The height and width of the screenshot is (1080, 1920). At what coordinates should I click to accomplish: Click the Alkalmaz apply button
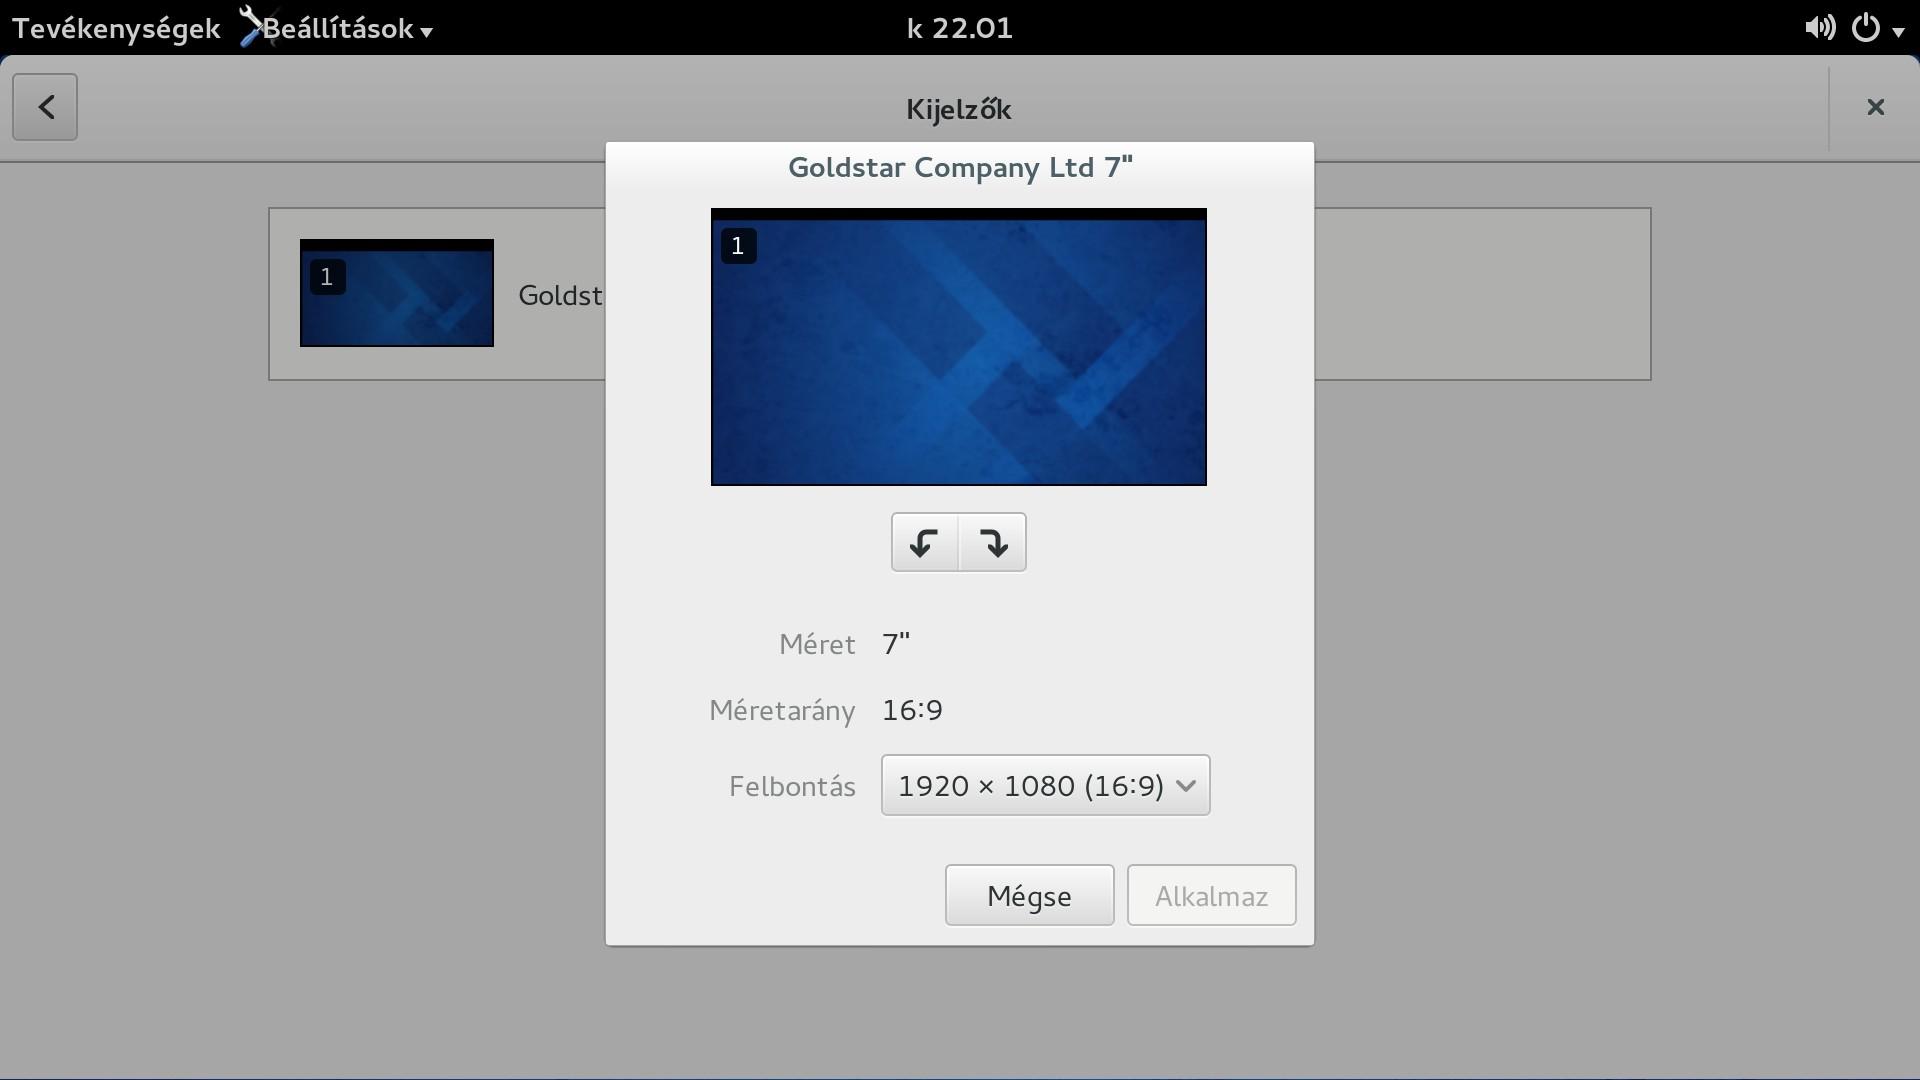1211,895
